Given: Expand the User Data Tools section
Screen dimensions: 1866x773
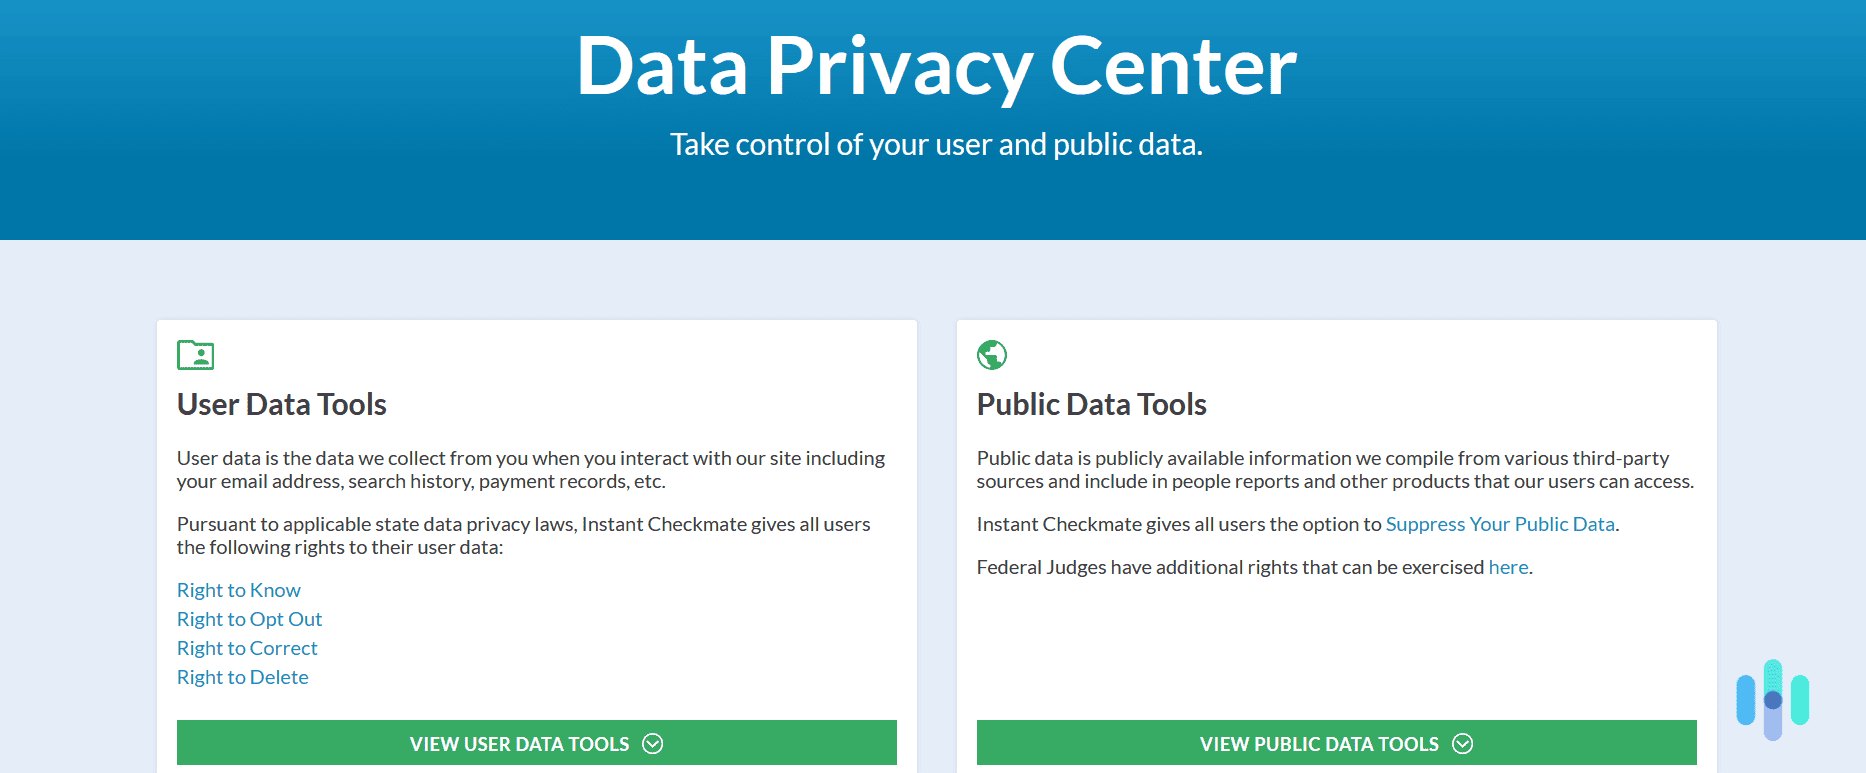Looking at the screenshot, I should point(537,743).
